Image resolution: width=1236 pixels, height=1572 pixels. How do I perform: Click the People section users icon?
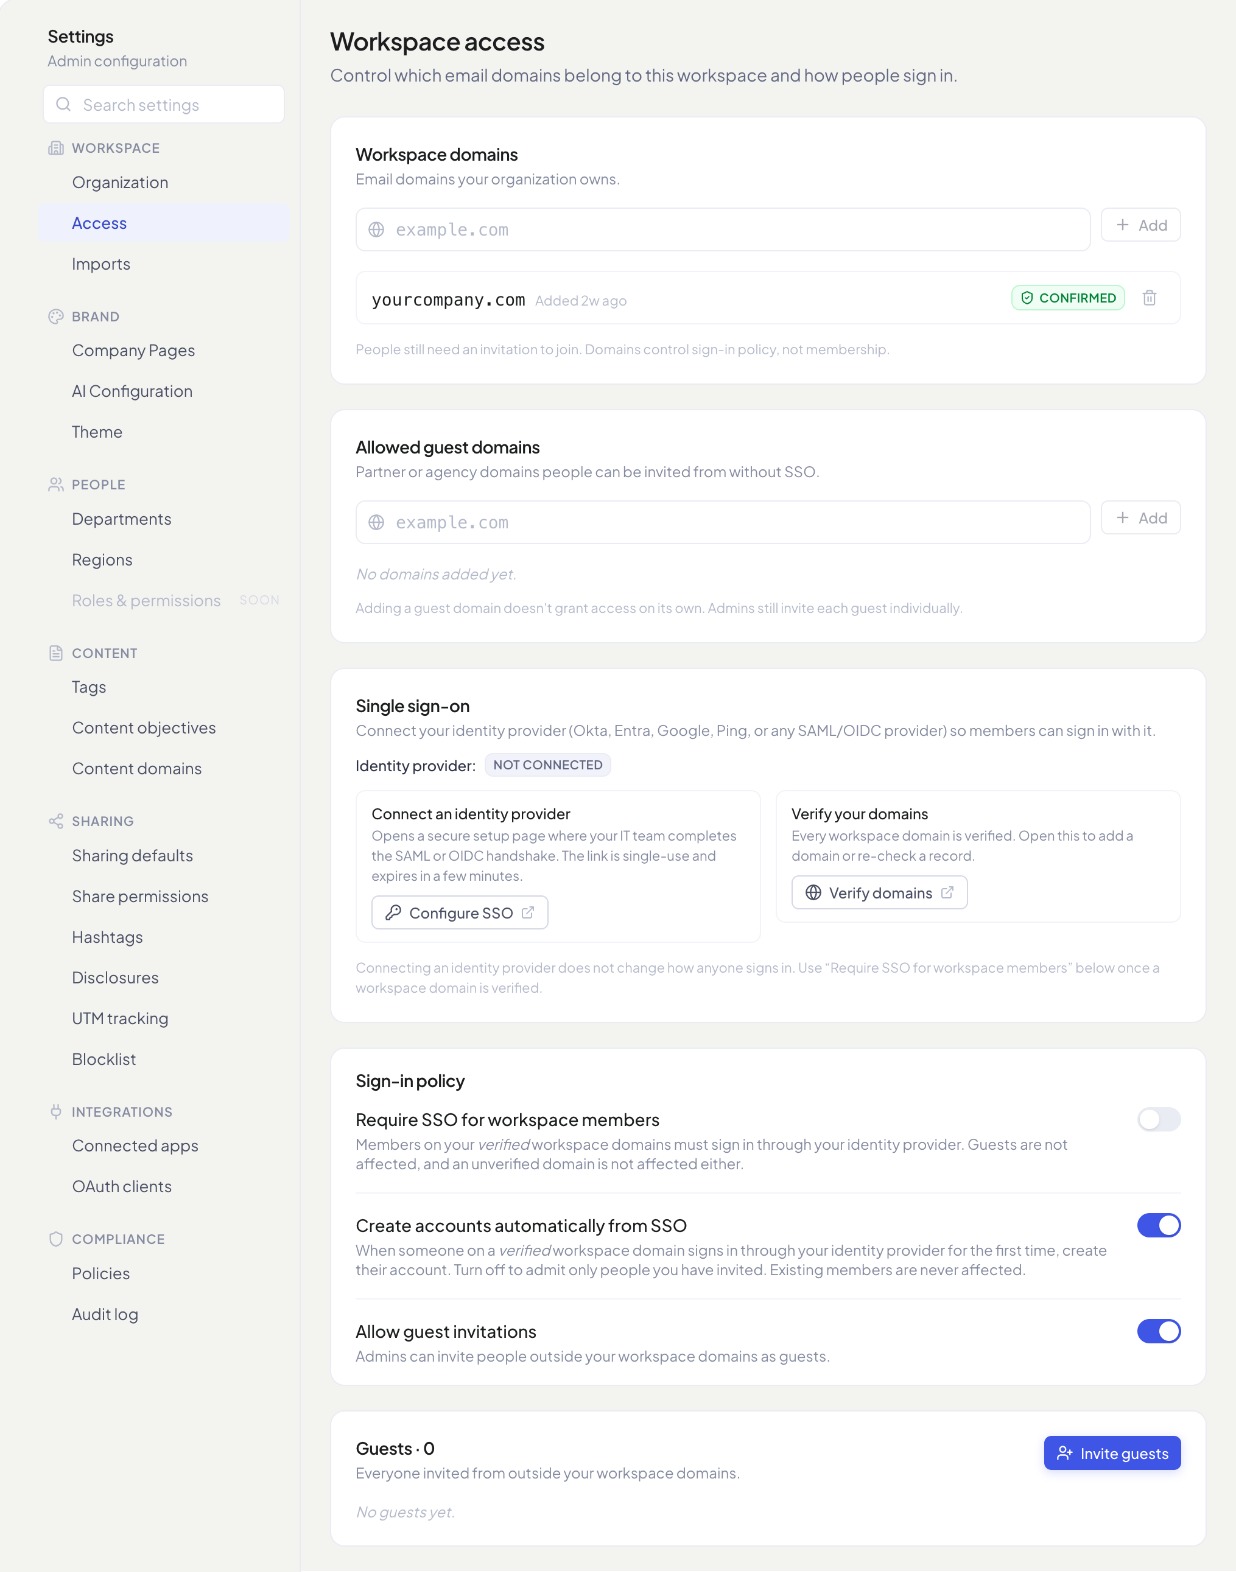(x=56, y=485)
